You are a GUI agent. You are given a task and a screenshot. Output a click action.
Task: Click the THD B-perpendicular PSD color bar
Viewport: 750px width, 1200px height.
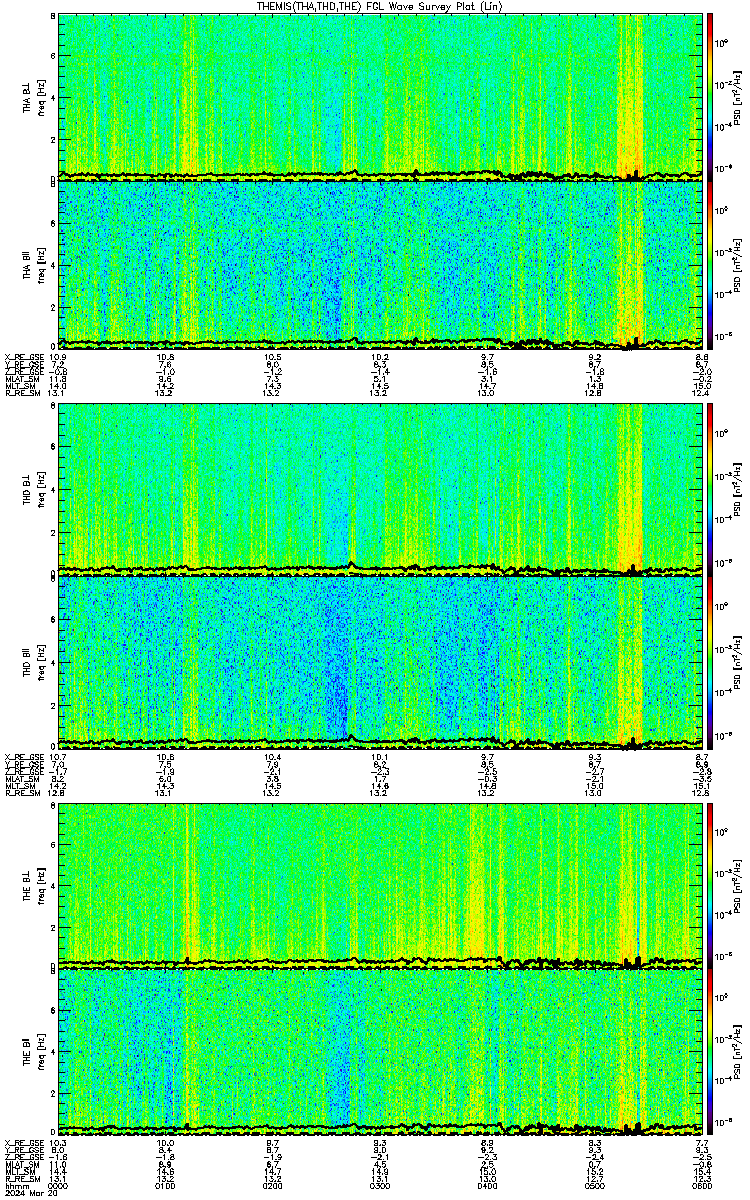[710, 489]
